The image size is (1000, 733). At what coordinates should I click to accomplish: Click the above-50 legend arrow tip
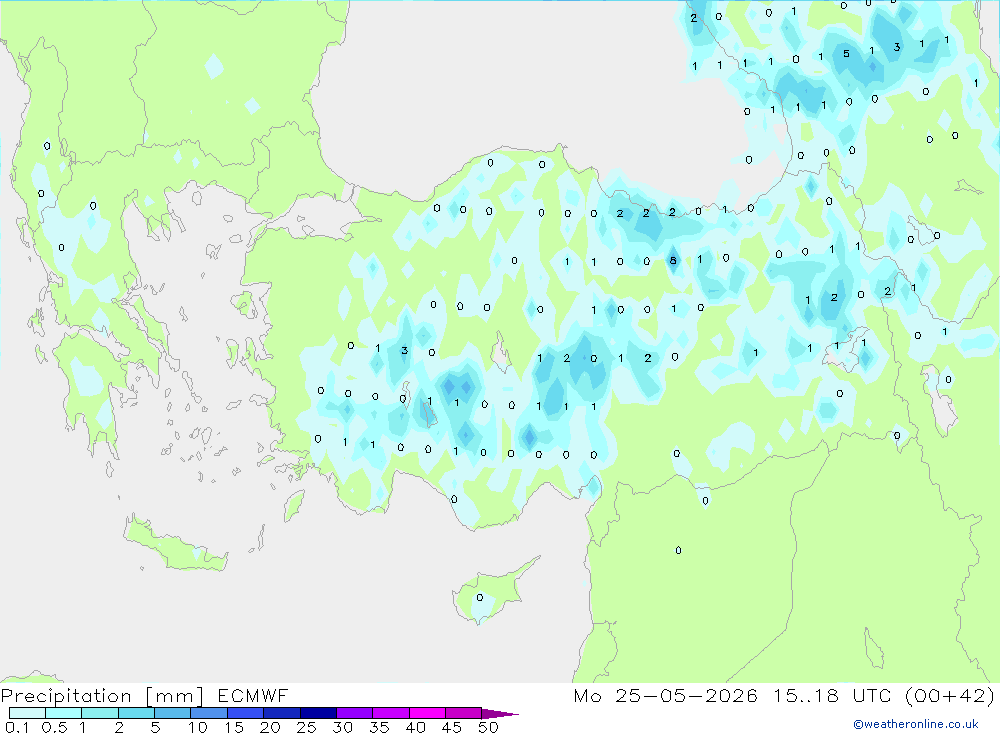(500, 714)
